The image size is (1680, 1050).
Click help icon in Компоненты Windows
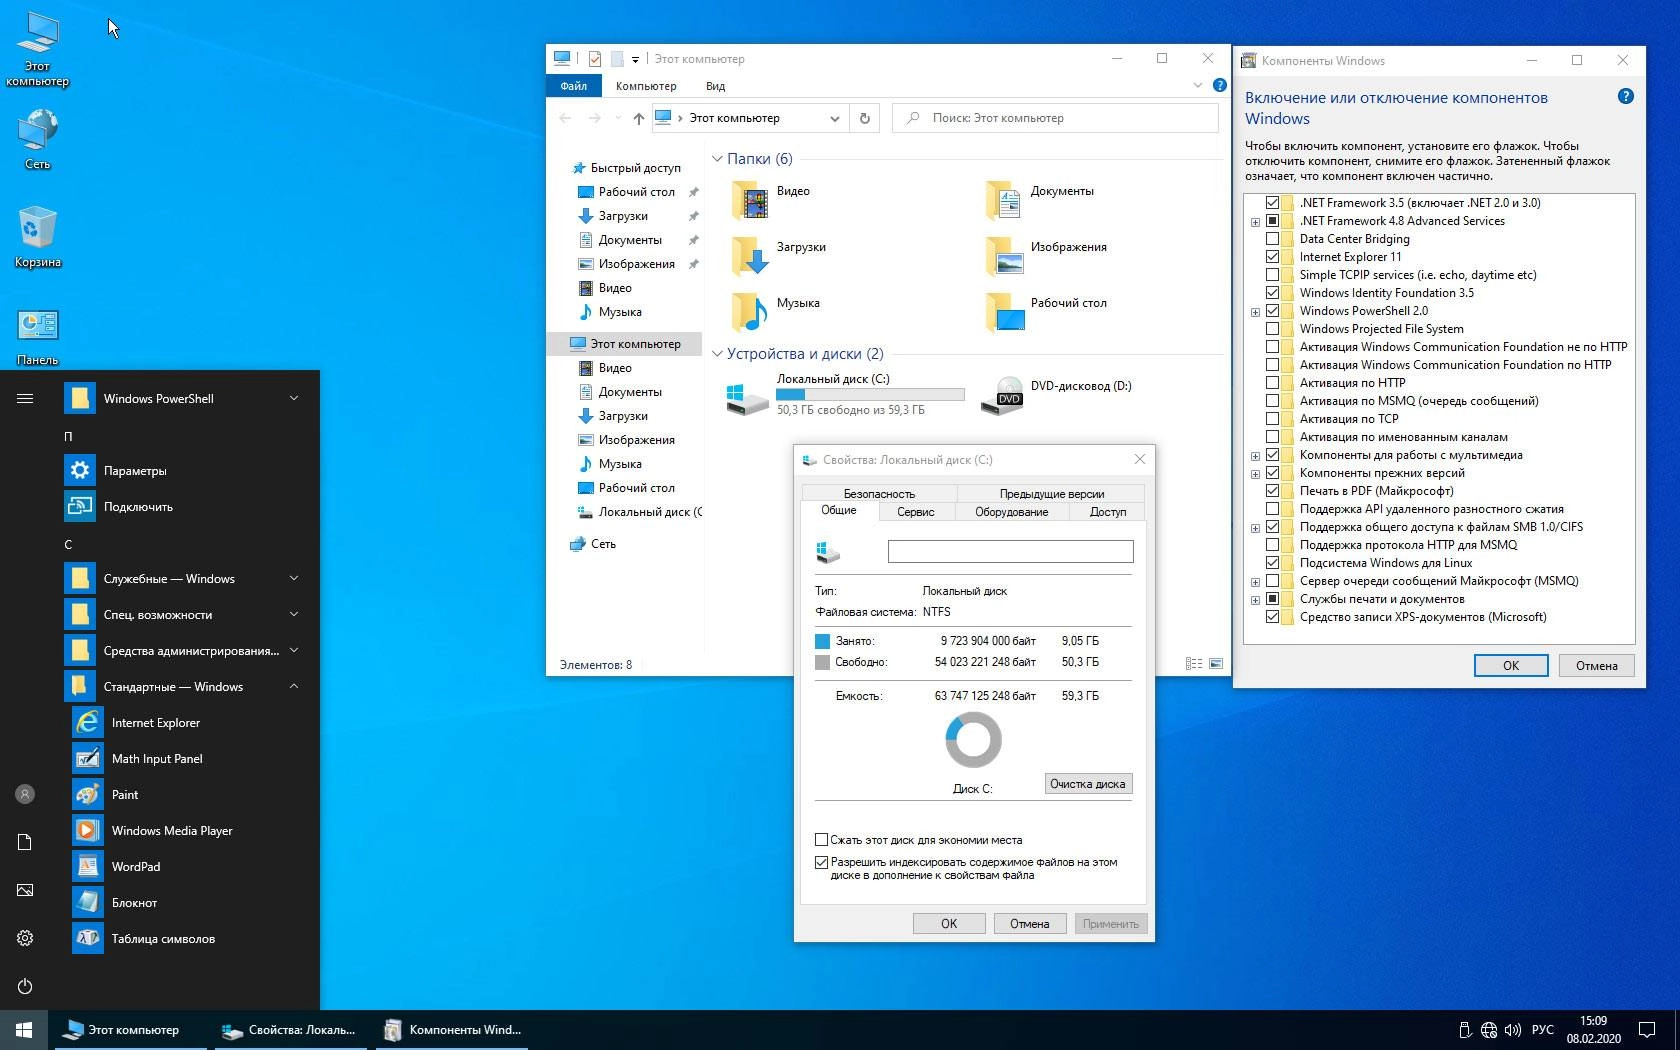tap(1625, 96)
